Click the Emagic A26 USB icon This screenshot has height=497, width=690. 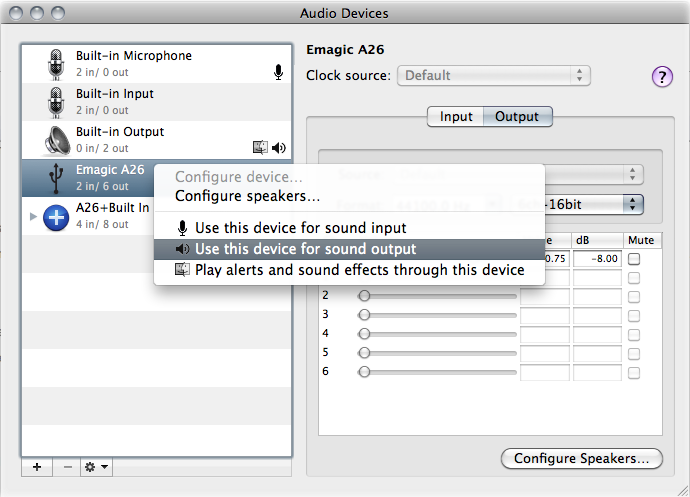(56, 178)
